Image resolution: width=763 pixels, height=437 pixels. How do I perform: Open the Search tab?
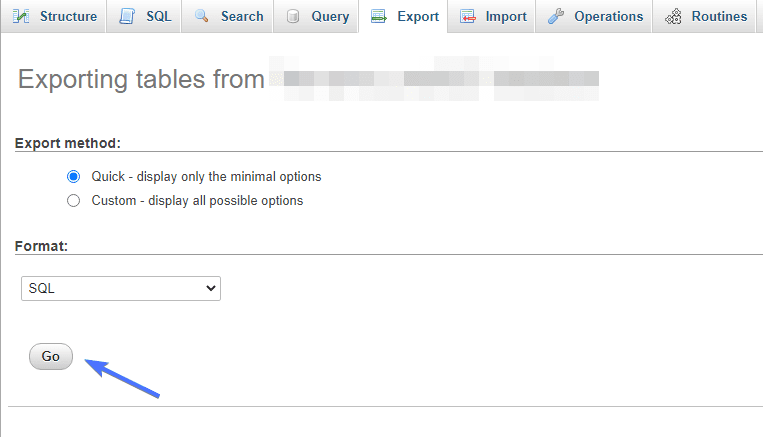(227, 17)
